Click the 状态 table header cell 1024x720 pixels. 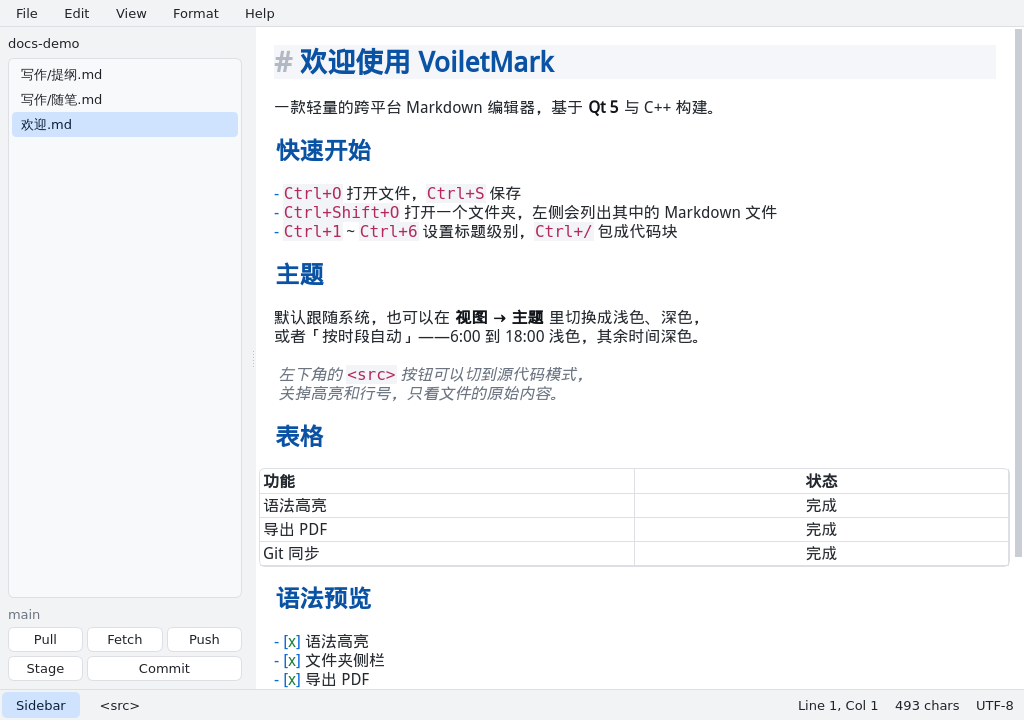822,481
